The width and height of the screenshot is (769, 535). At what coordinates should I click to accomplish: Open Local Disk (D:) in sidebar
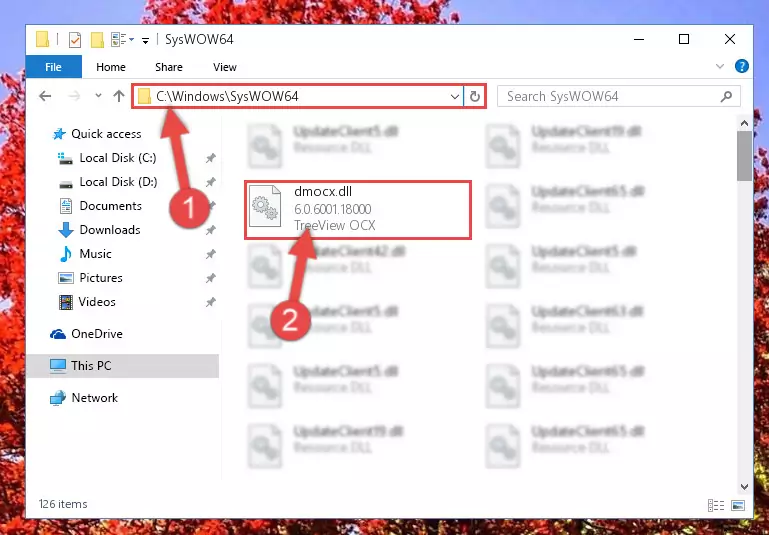coord(107,182)
